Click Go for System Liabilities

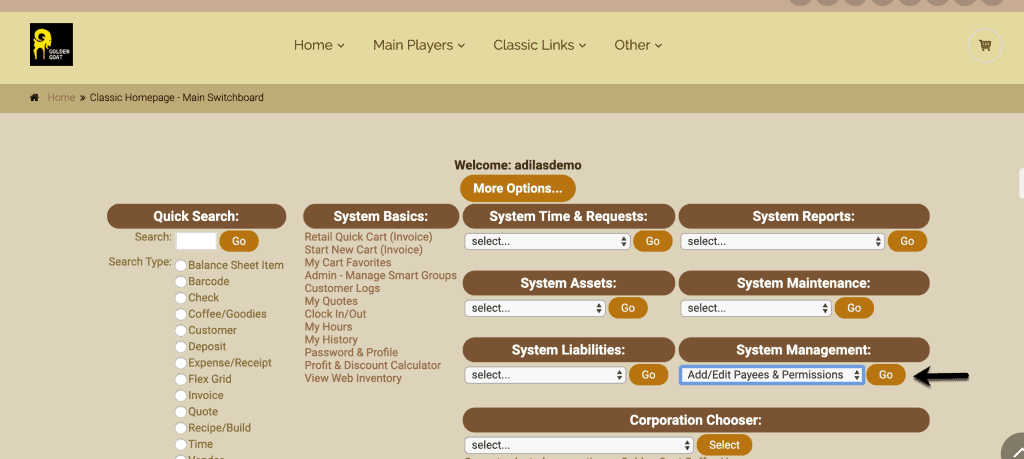(648, 375)
